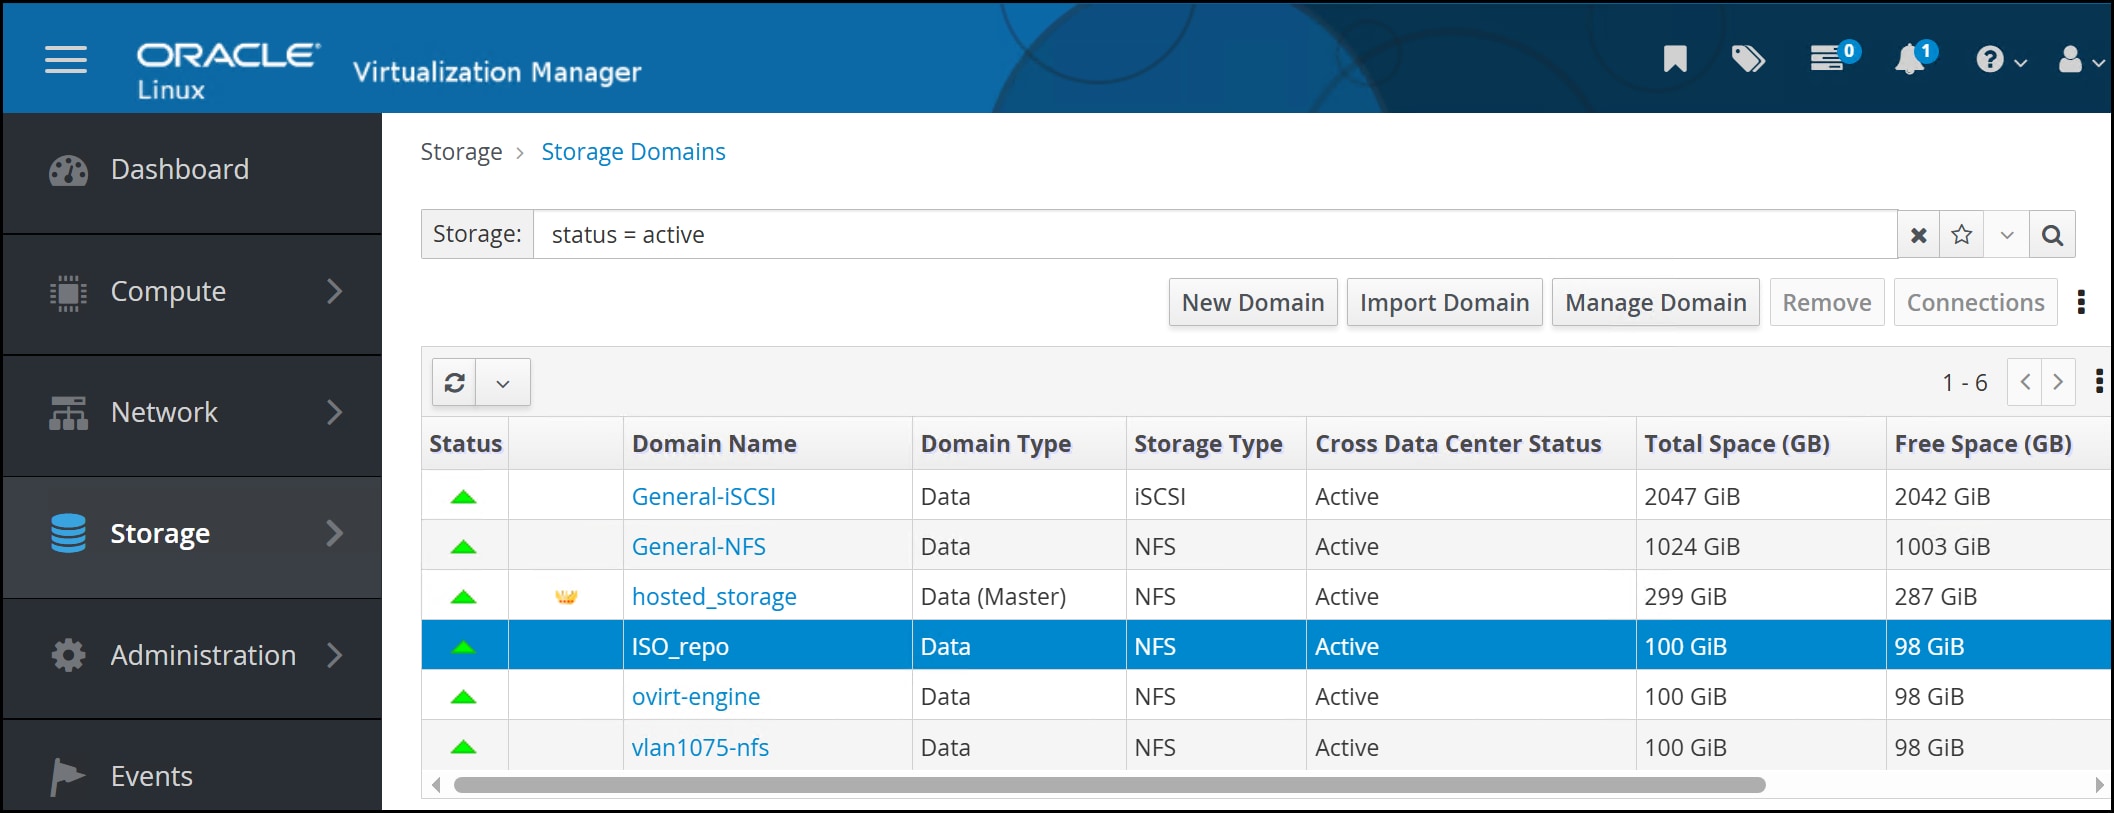Viewport: 2114px width, 813px height.
Task: Refresh the storage domains list
Action: [x=455, y=383]
